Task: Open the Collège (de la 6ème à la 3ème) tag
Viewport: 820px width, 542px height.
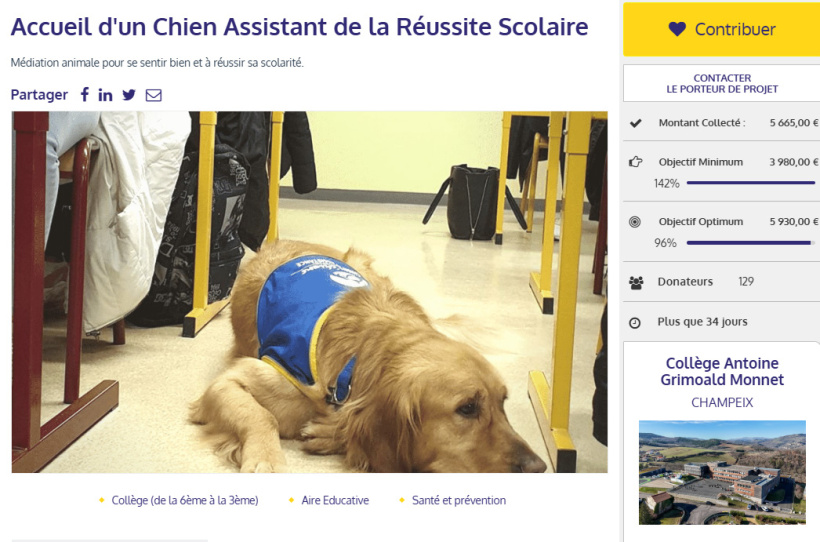Action: click(185, 500)
